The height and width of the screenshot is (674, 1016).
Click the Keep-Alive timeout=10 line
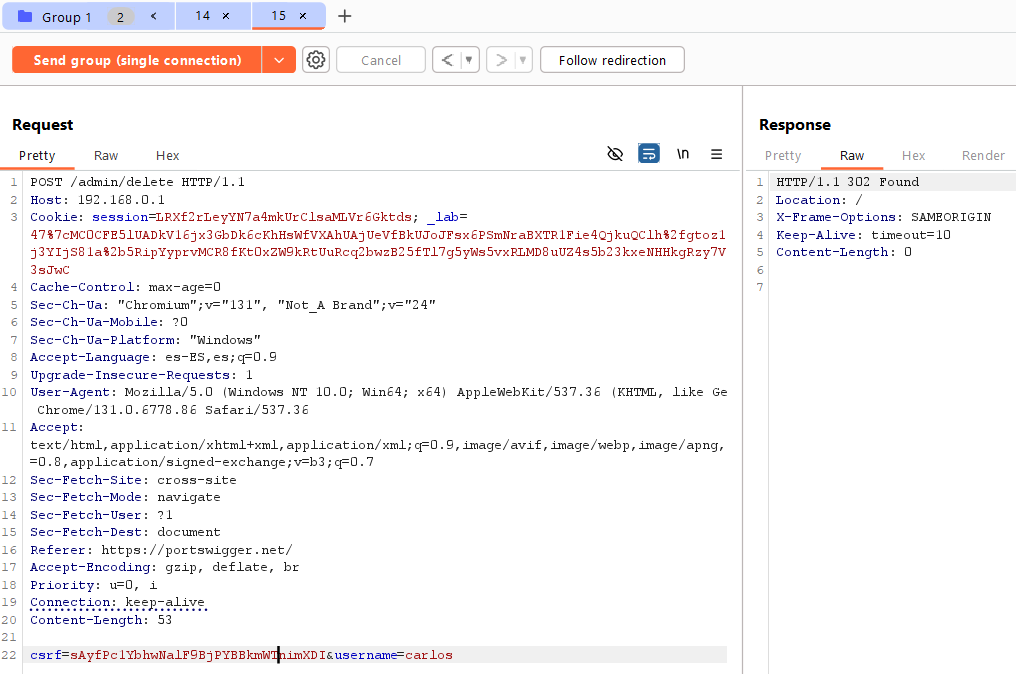(x=863, y=235)
